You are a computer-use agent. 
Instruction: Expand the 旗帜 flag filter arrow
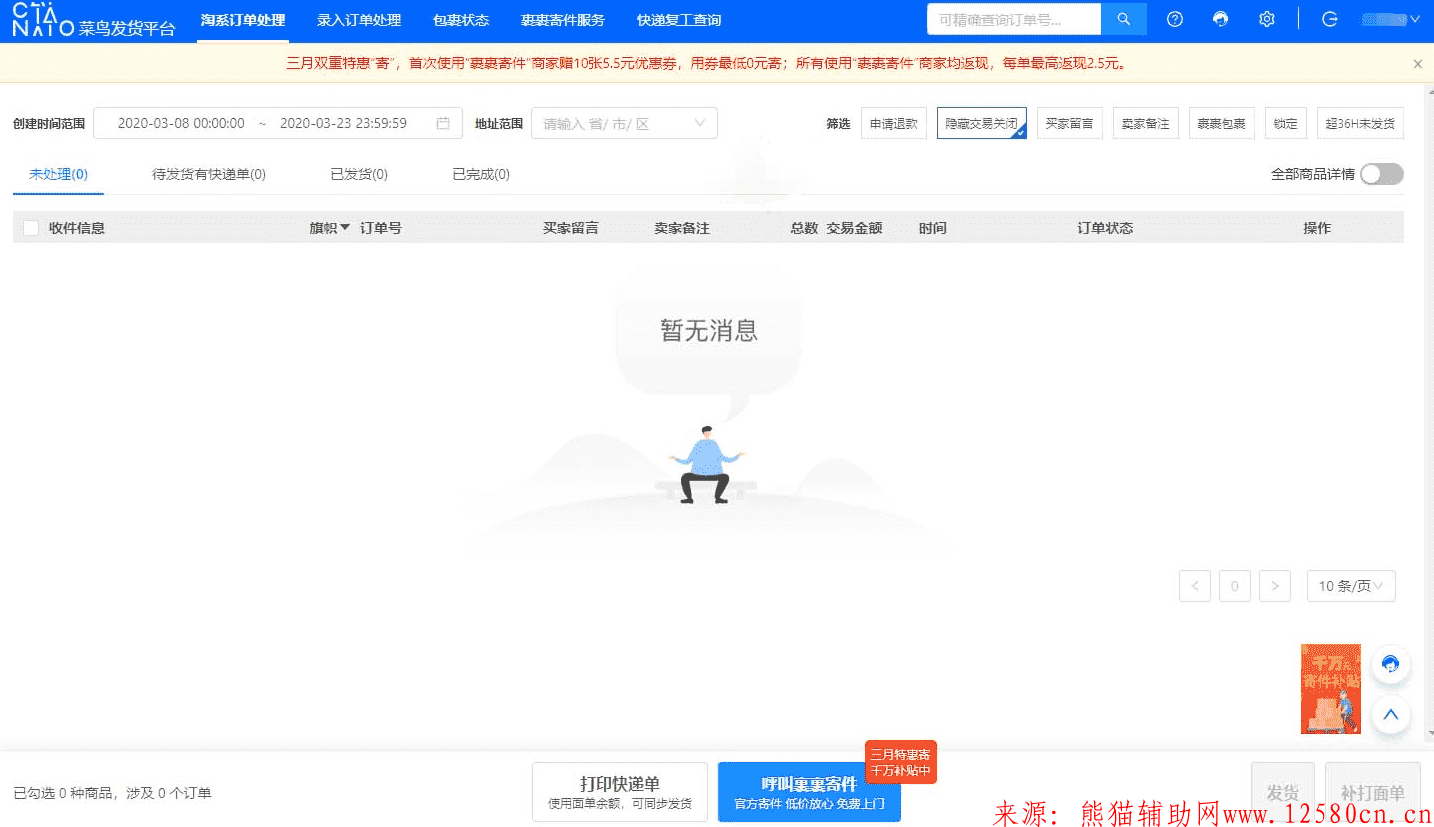click(345, 228)
